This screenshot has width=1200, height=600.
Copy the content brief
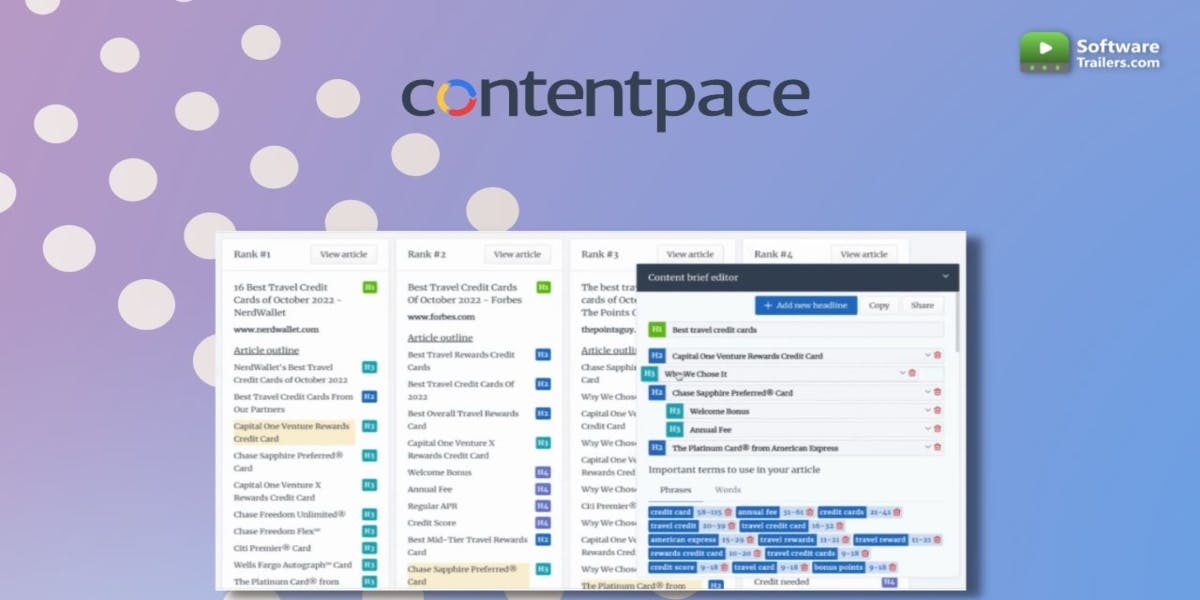click(879, 305)
